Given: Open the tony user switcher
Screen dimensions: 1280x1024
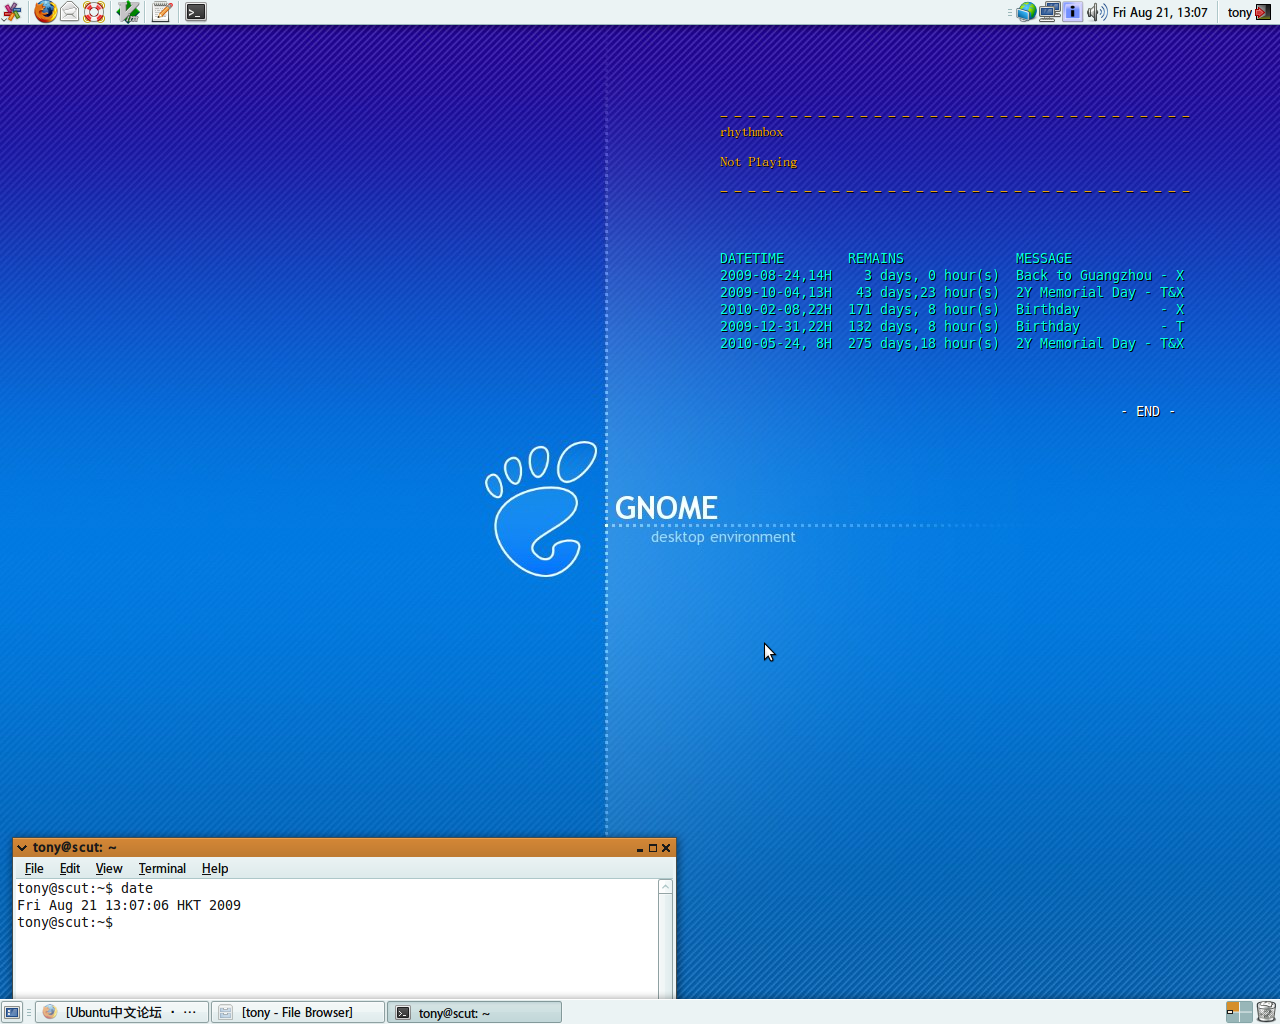Looking at the screenshot, I should pyautogui.click(x=1239, y=12).
